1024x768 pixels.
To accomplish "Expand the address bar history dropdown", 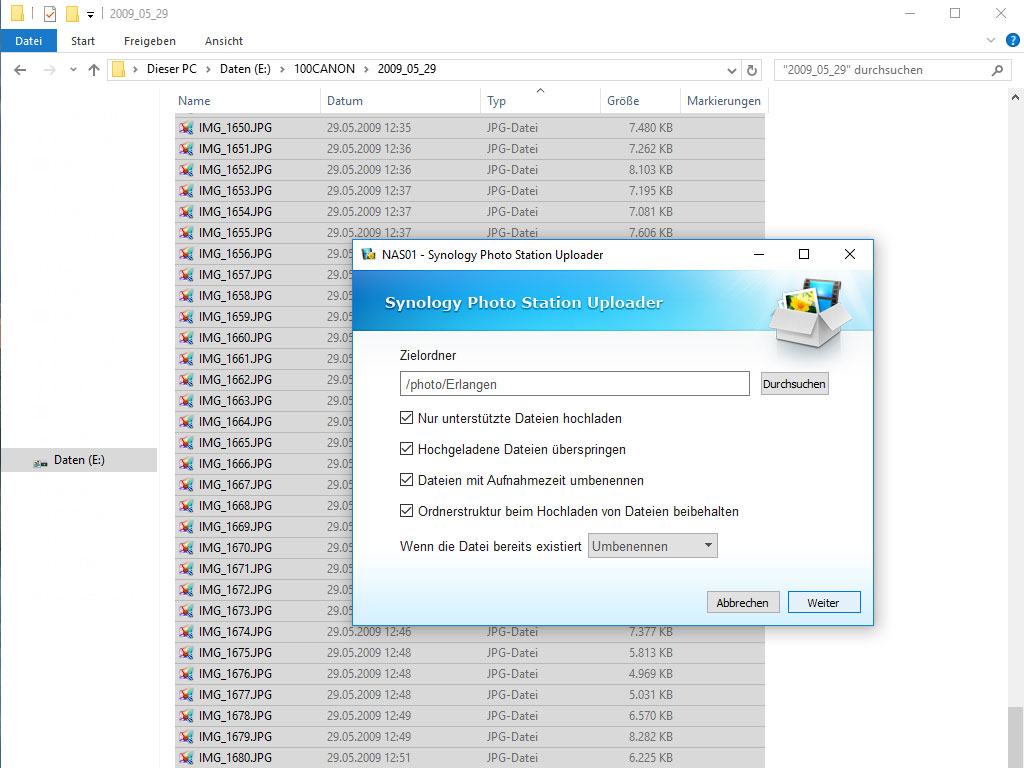I will pos(731,70).
